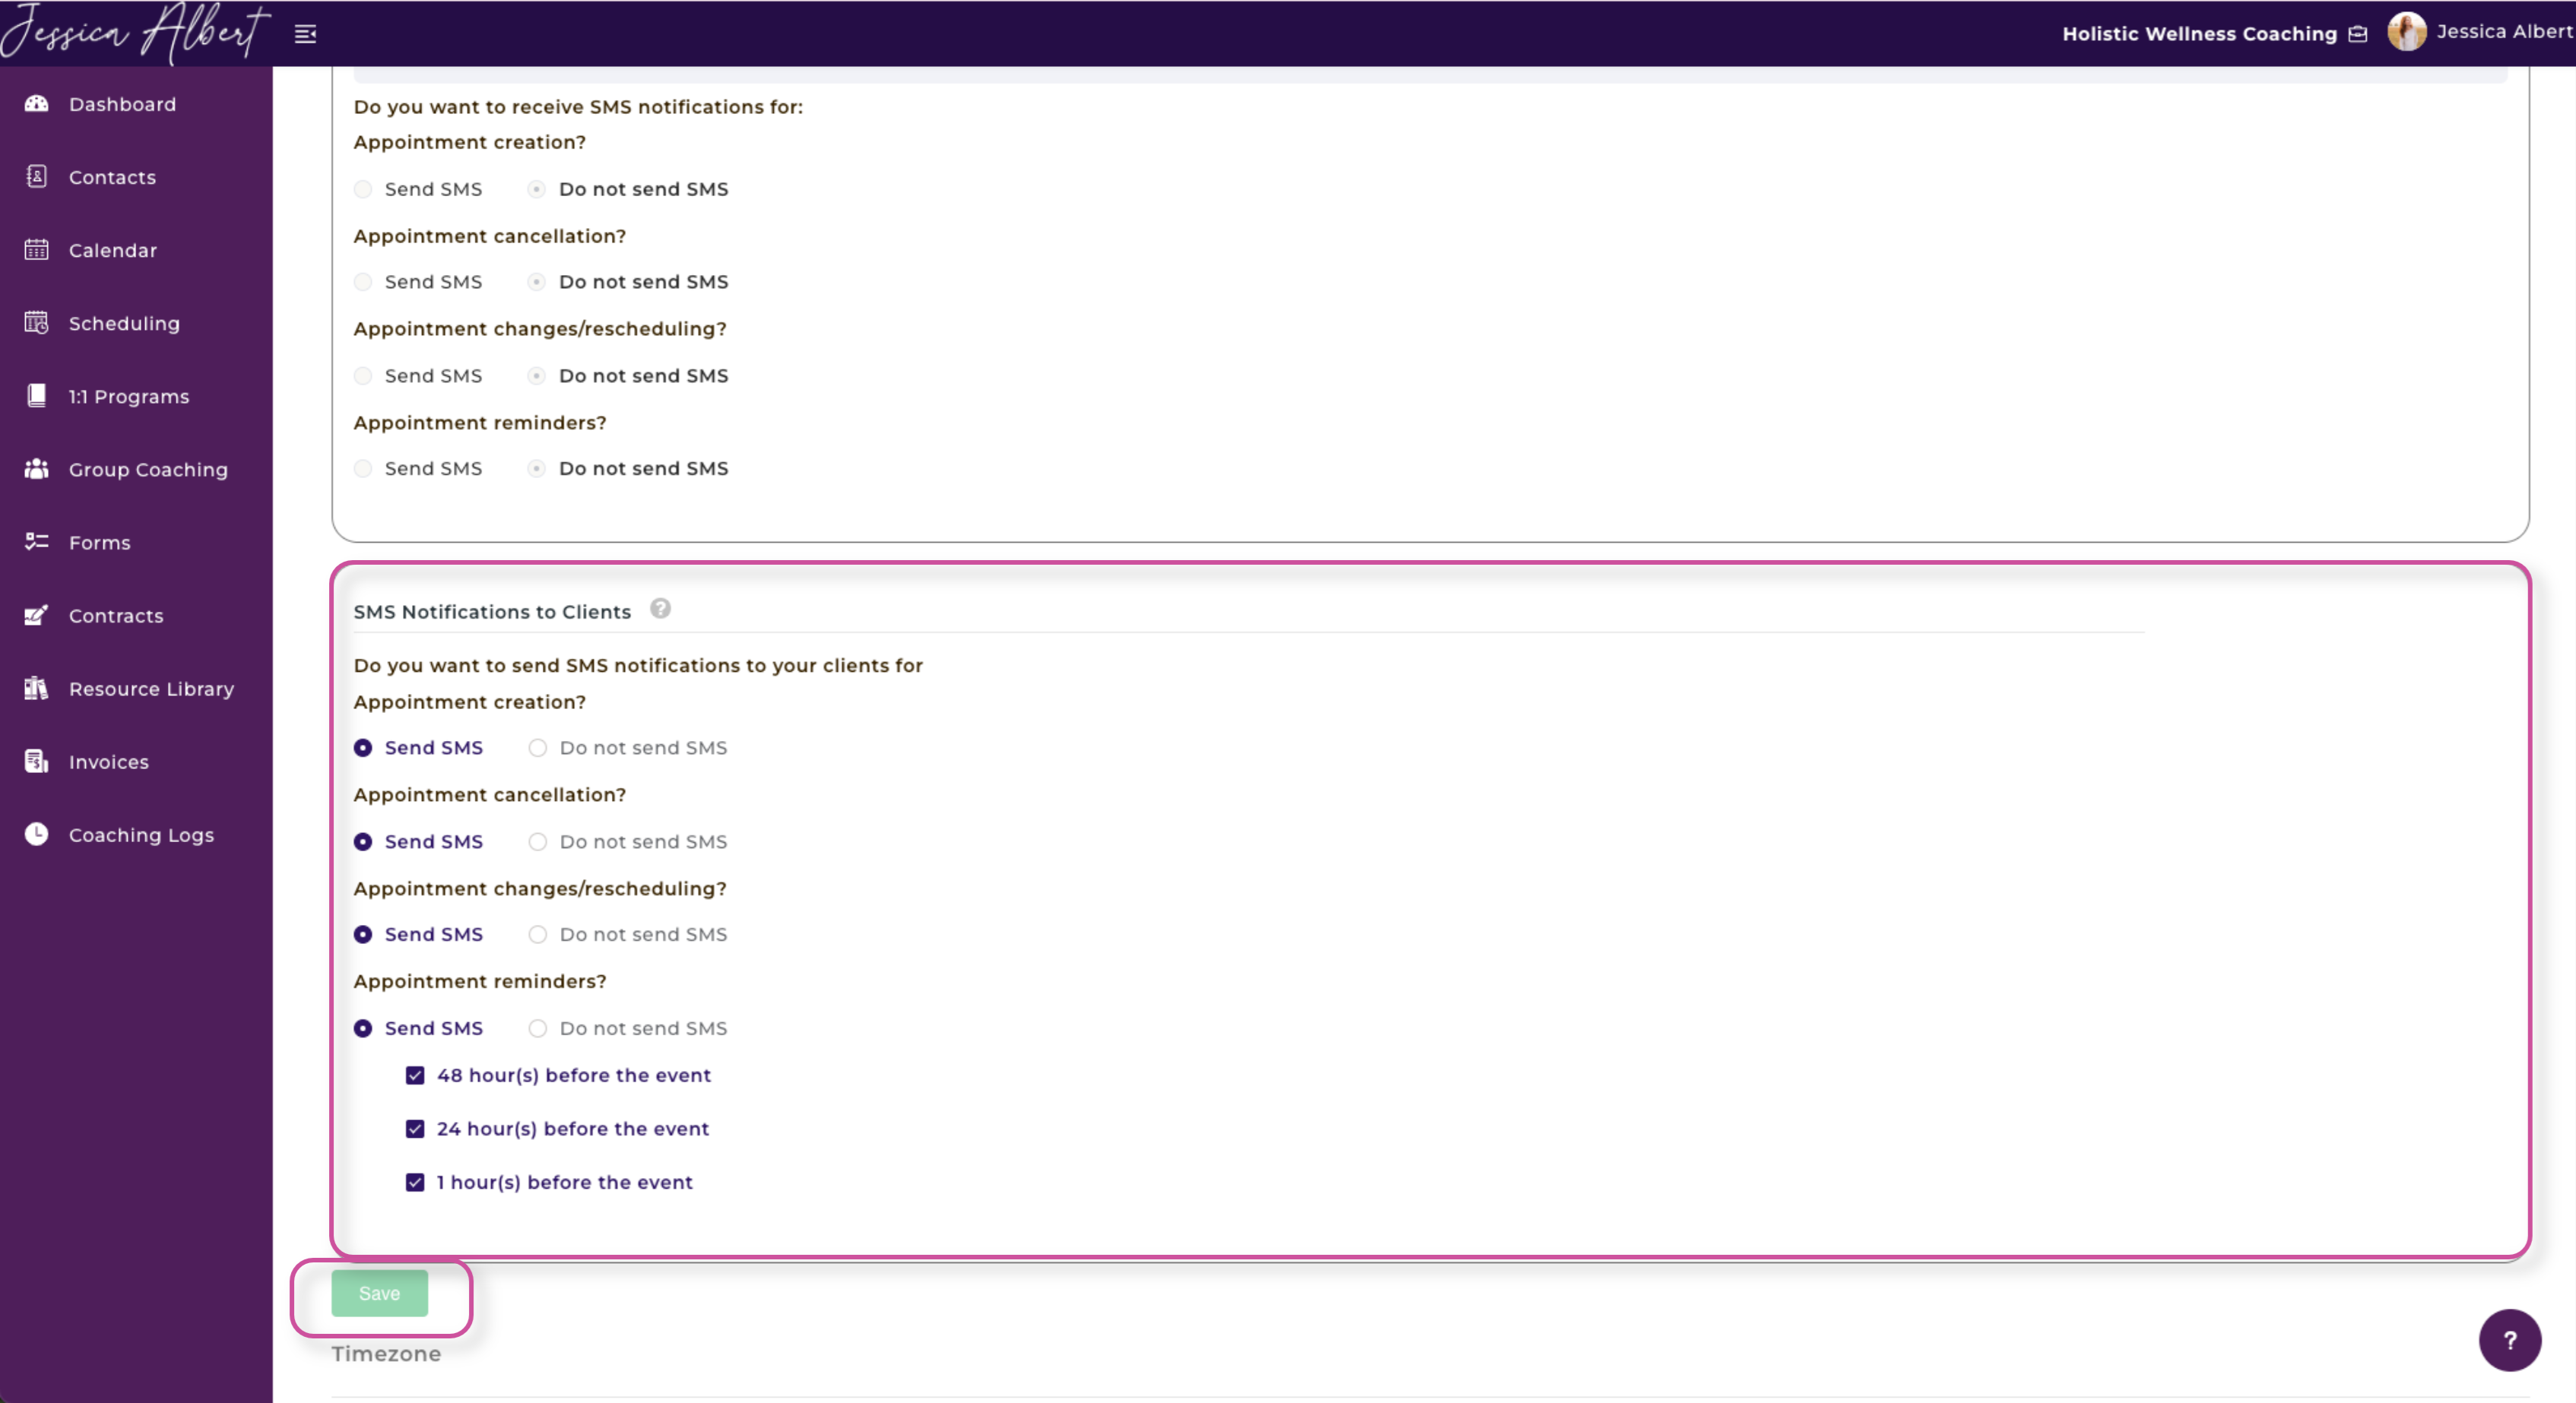The image size is (2576, 1403).
Task: Go to Invoices in the sidebar
Action: [108, 762]
